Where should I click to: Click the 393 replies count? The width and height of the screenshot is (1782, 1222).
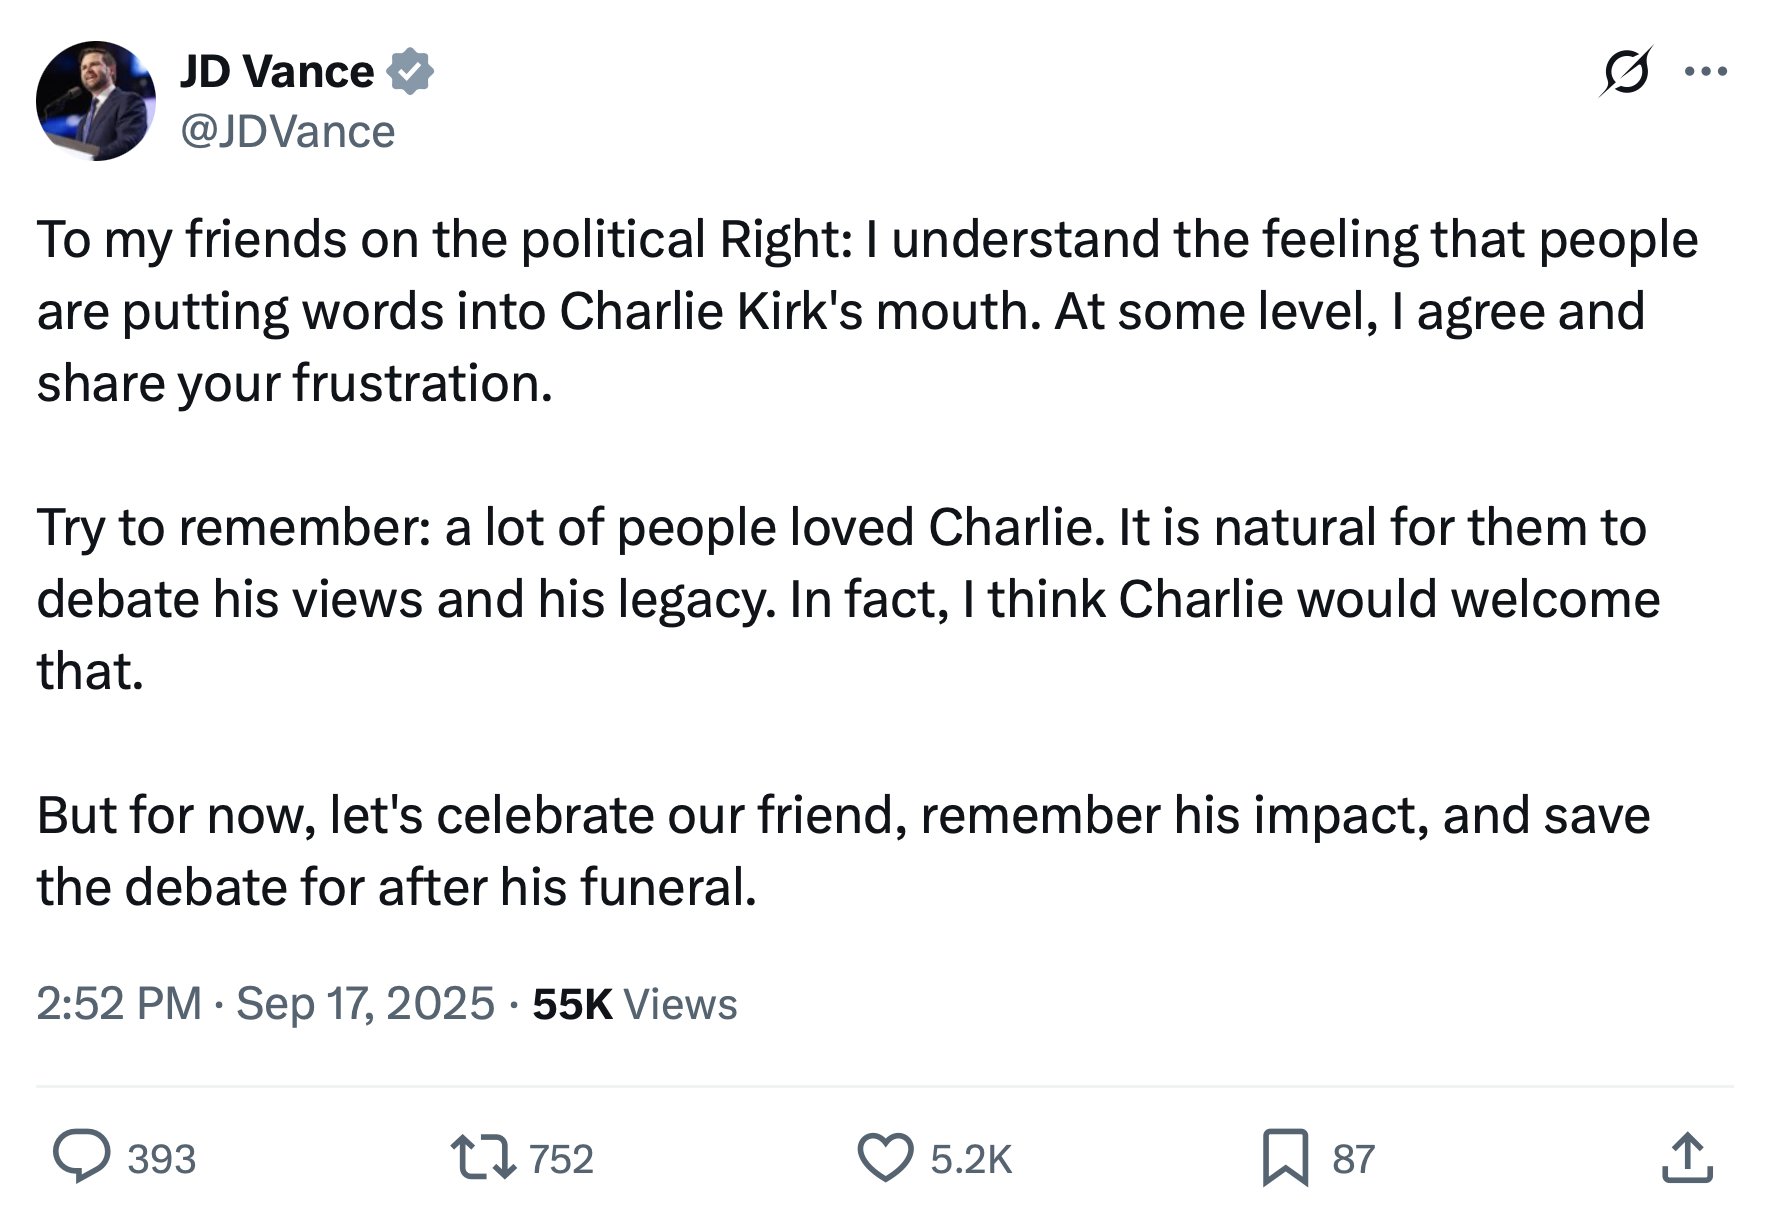pos(162,1159)
